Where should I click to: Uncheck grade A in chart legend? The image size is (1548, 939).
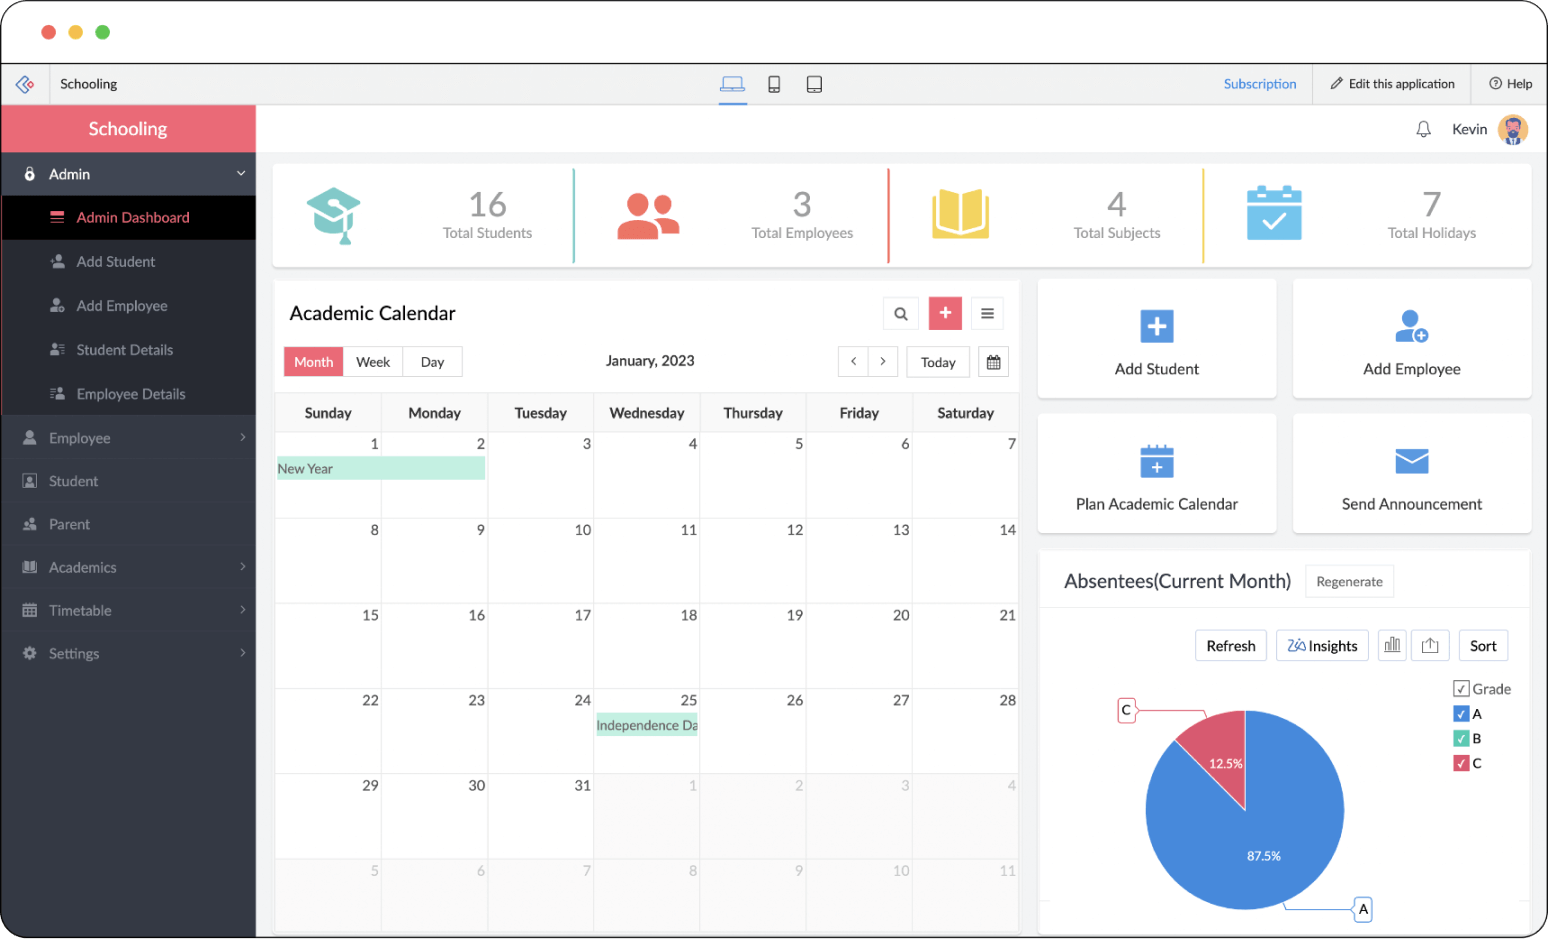point(1461,714)
